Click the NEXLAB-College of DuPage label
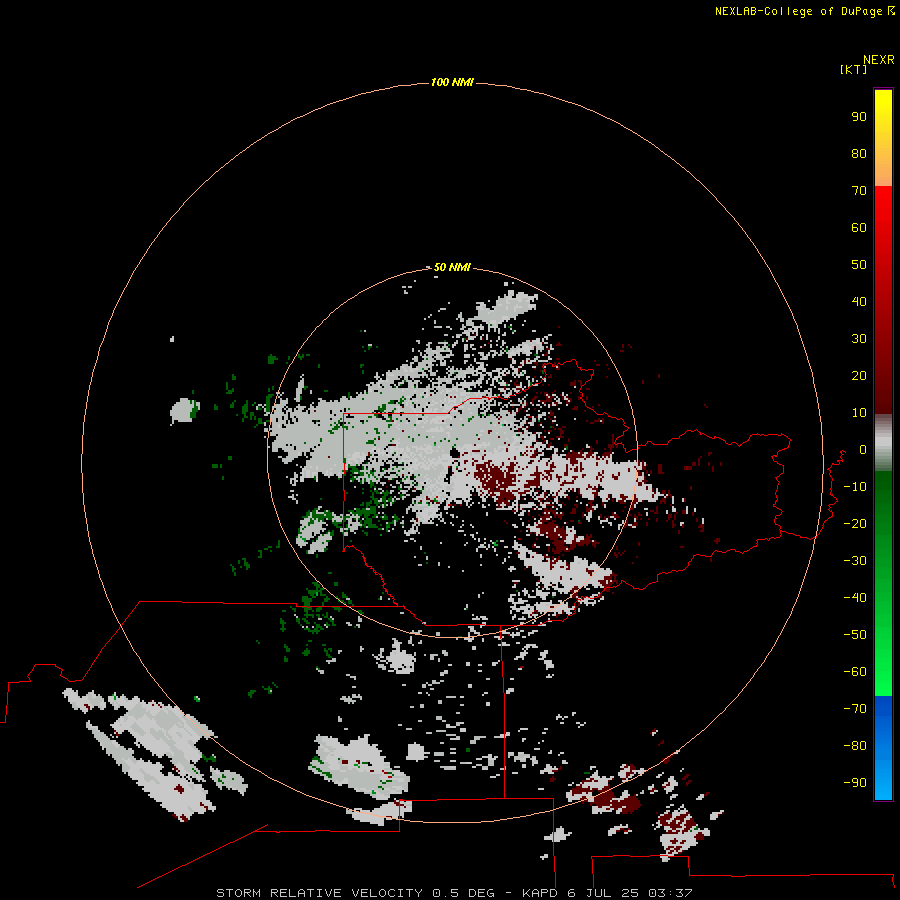Image resolution: width=900 pixels, height=900 pixels. pyautogui.click(x=804, y=11)
